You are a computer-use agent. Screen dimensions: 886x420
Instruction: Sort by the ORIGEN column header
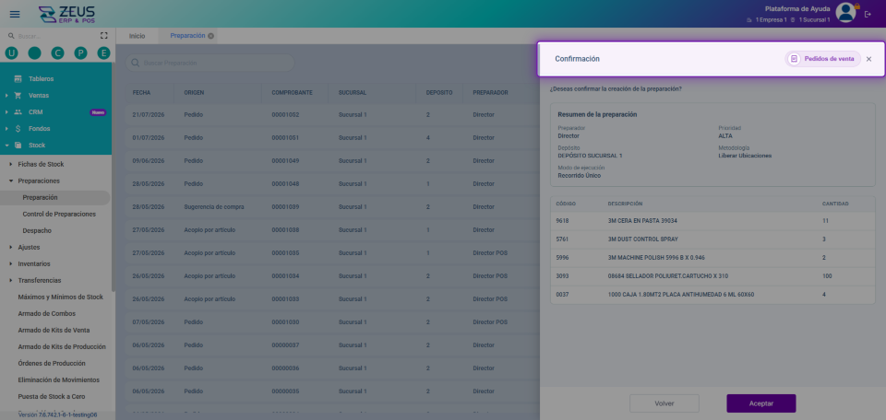point(194,93)
